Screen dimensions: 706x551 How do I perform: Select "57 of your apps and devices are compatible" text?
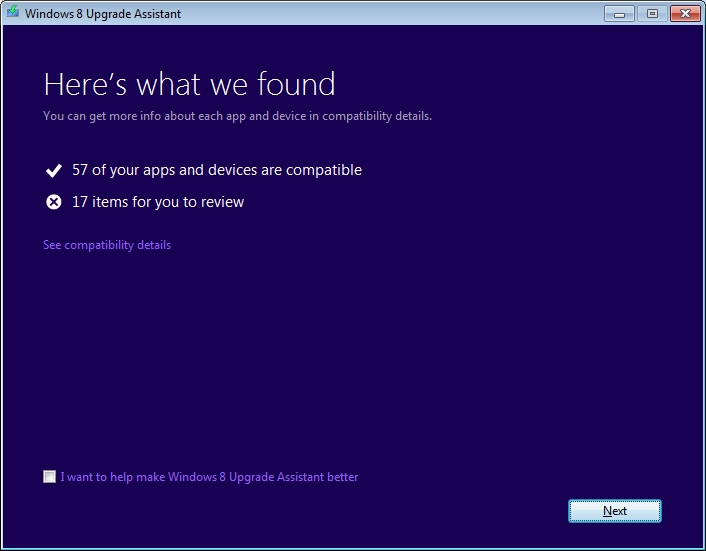[217, 170]
